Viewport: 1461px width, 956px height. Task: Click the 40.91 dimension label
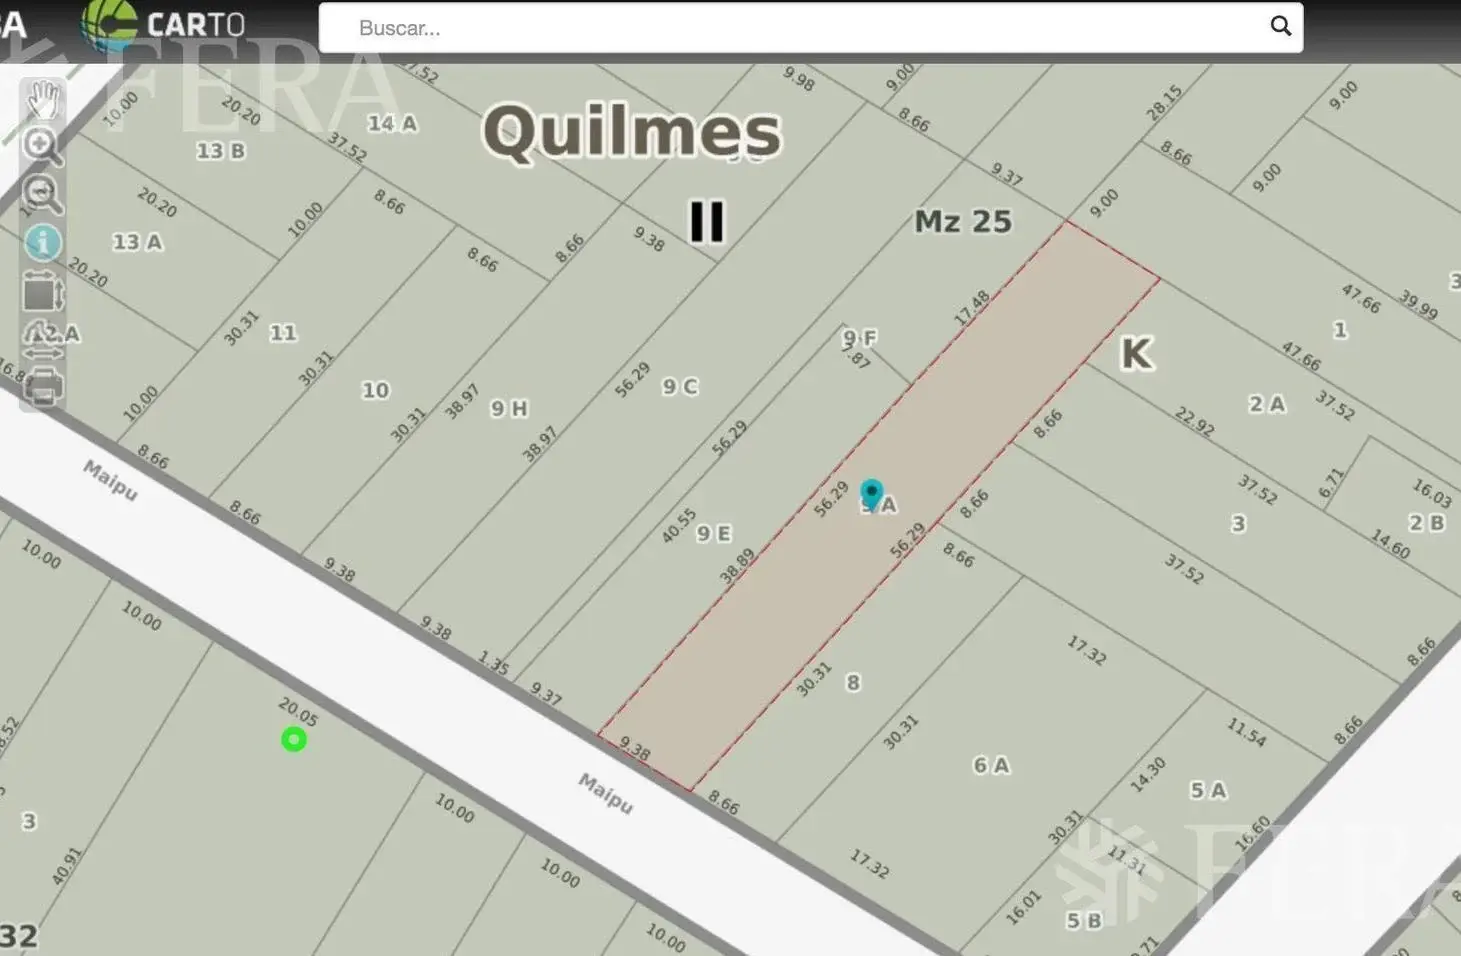pyautogui.click(x=66, y=866)
